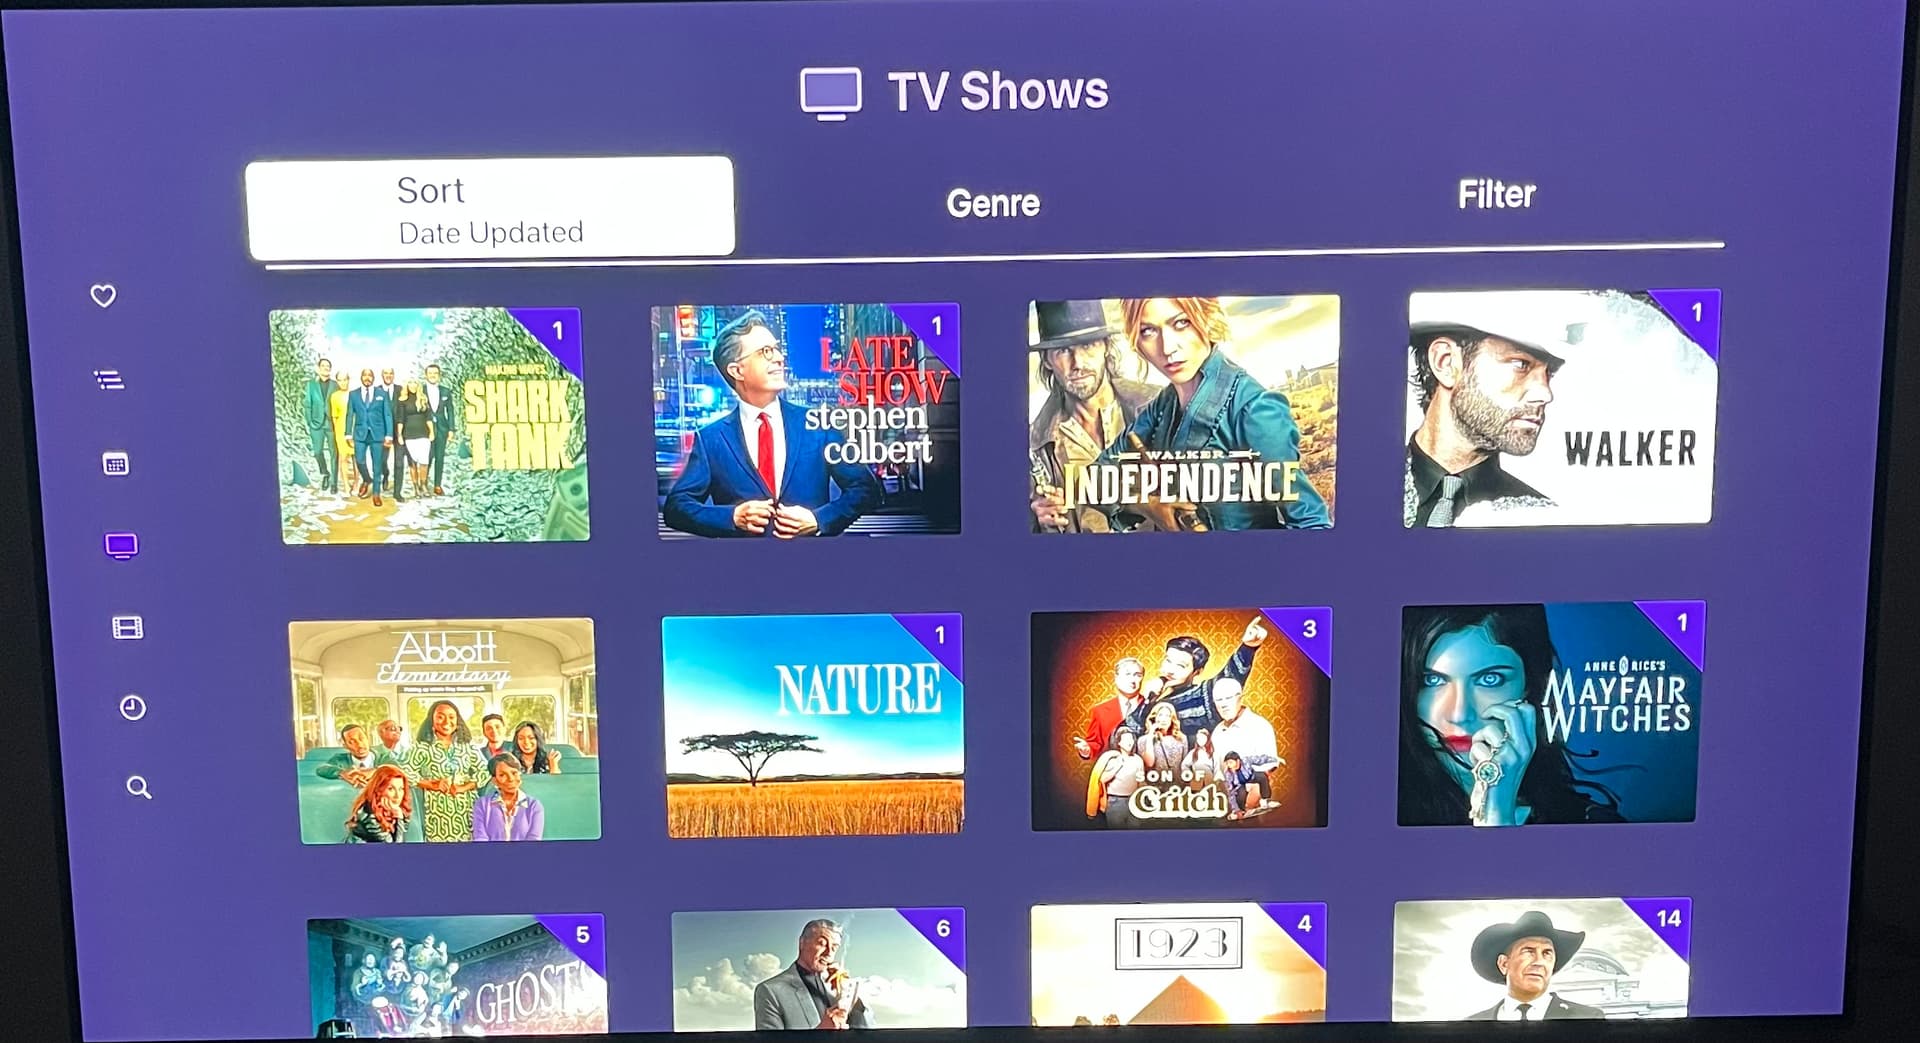The width and height of the screenshot is (1920, 1043).
Task: Select the Shark Tank show thumbnail
Action: pyautogui.click(x=430, y=426)
